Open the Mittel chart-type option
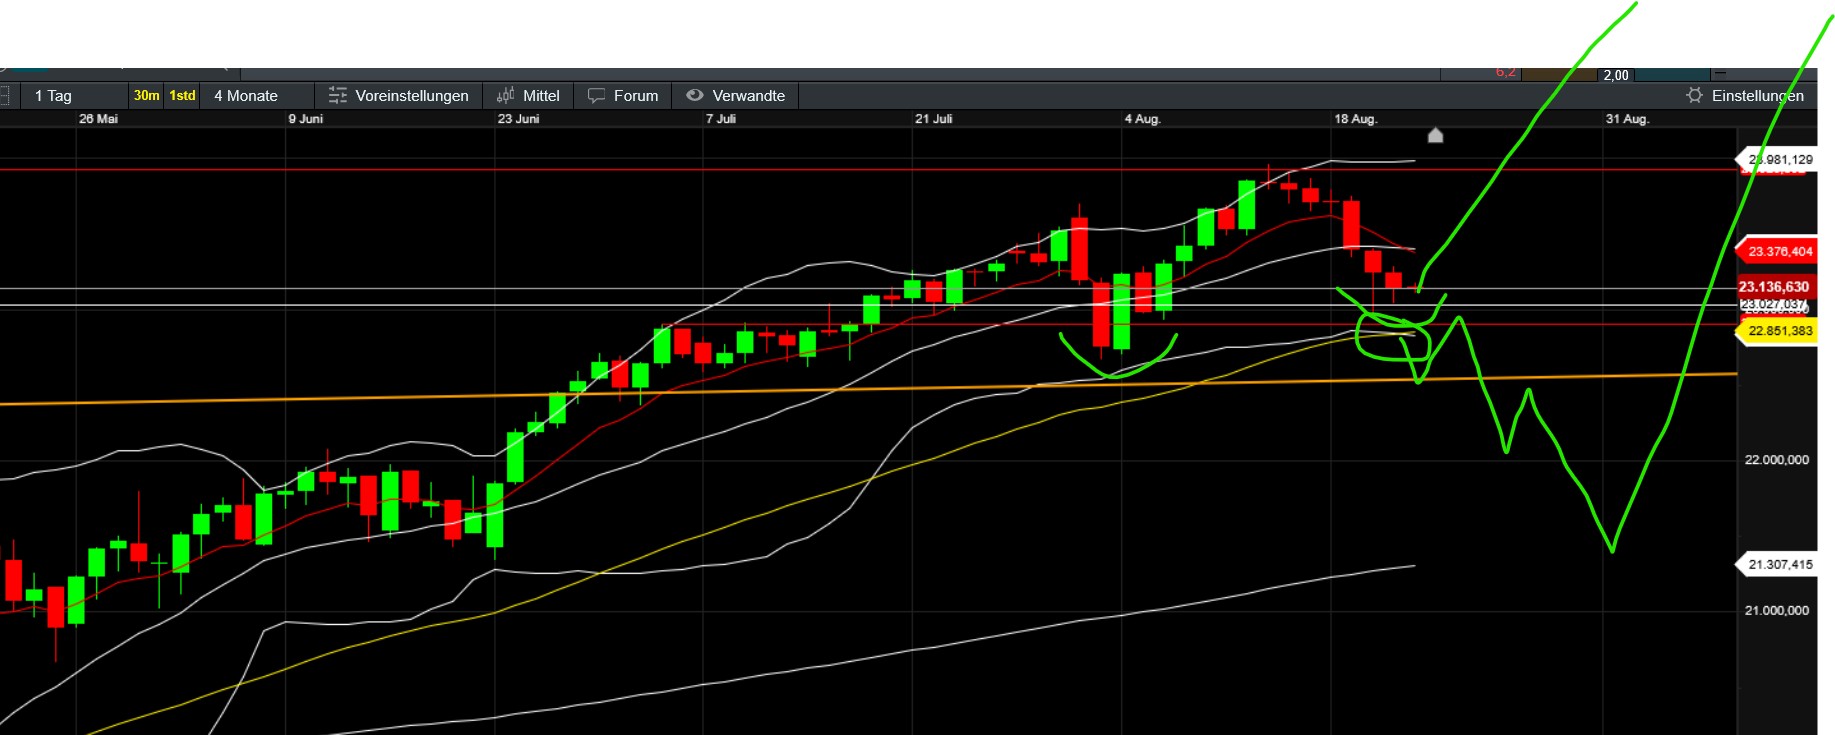The width and height of the screenshot is (1835, 735). click(528, 96)
